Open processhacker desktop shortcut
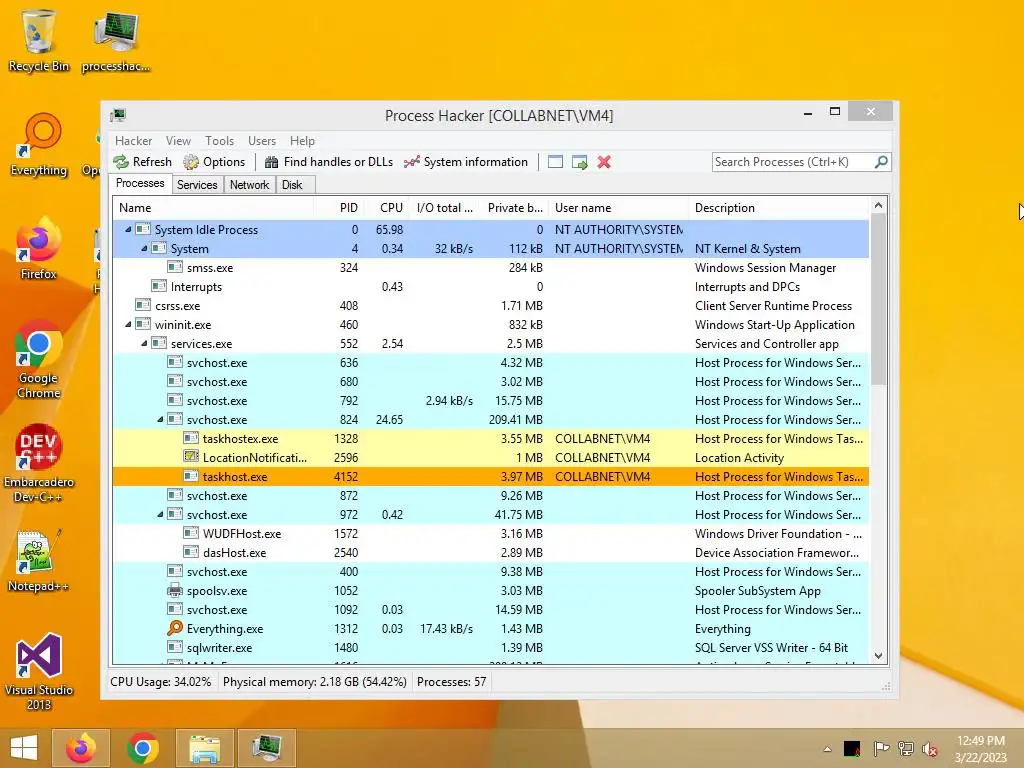This screenshot has width=1024, height=768. [x=116, y=40]
